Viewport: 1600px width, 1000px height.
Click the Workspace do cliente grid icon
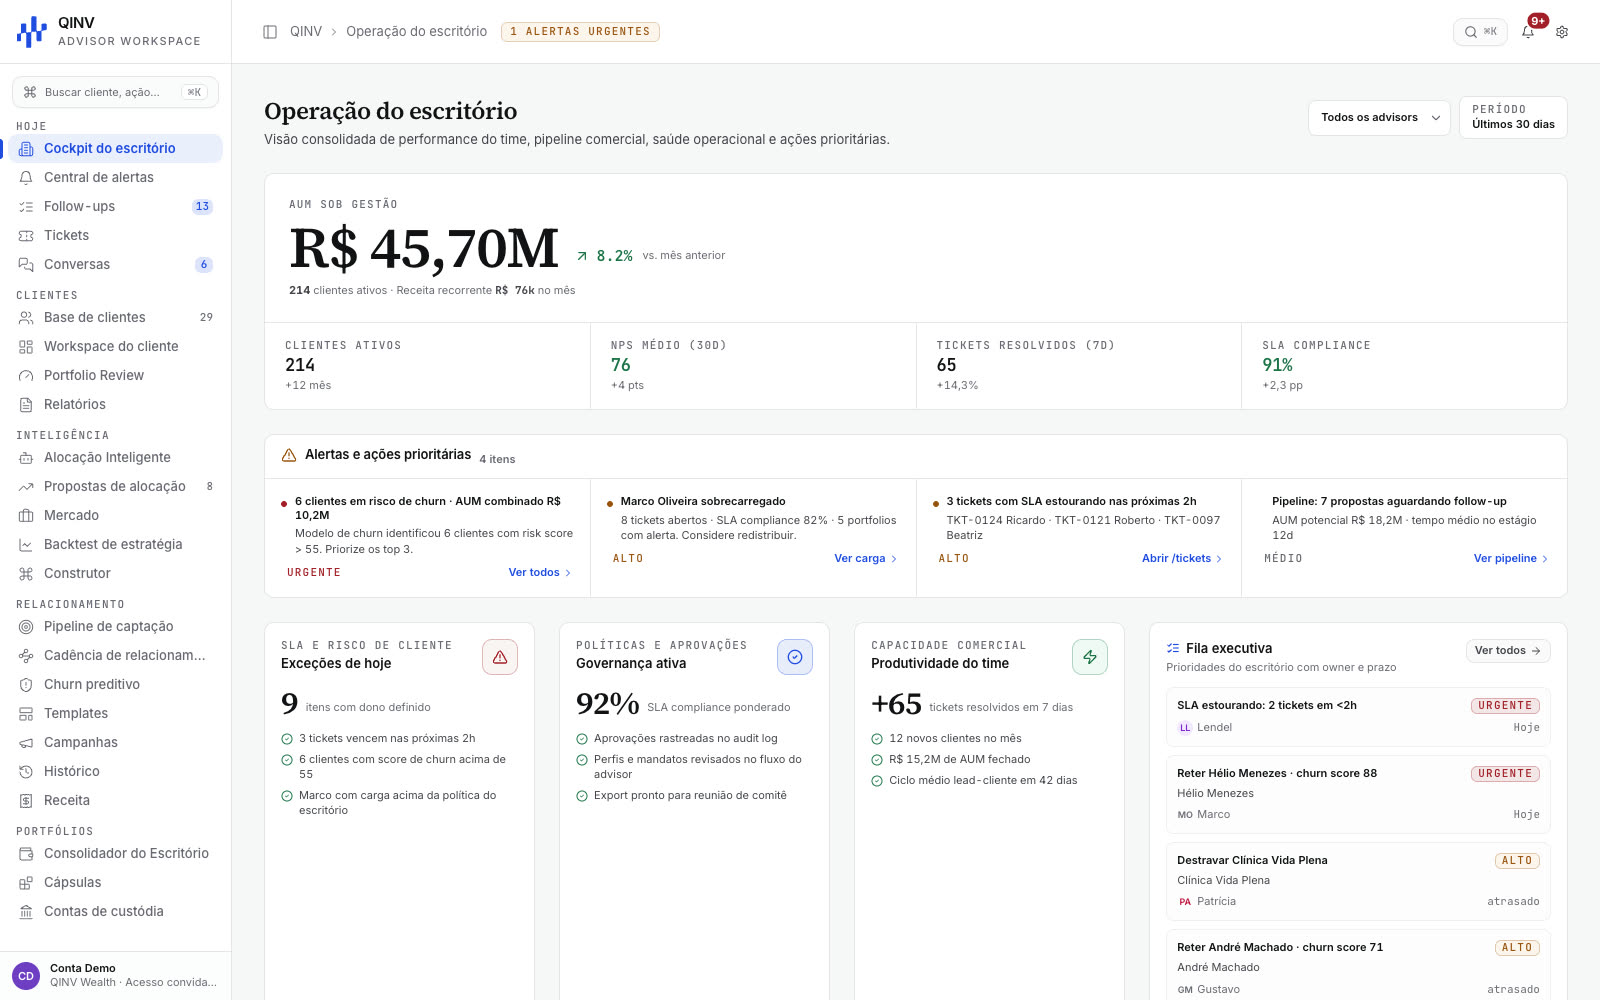pyautogui.click(x=26, y=347)
